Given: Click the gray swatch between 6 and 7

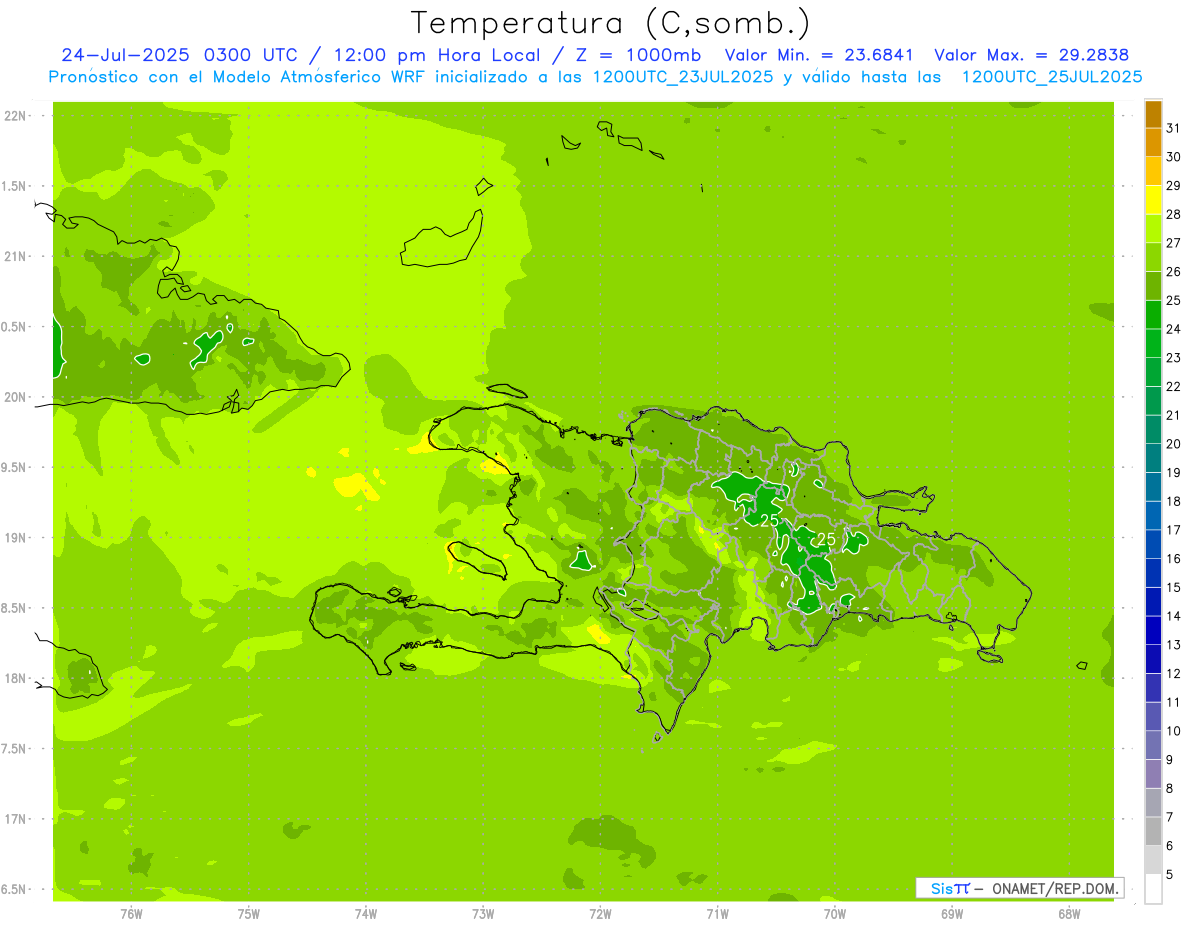Looking at the screenshot, I should click(1153, 832).
